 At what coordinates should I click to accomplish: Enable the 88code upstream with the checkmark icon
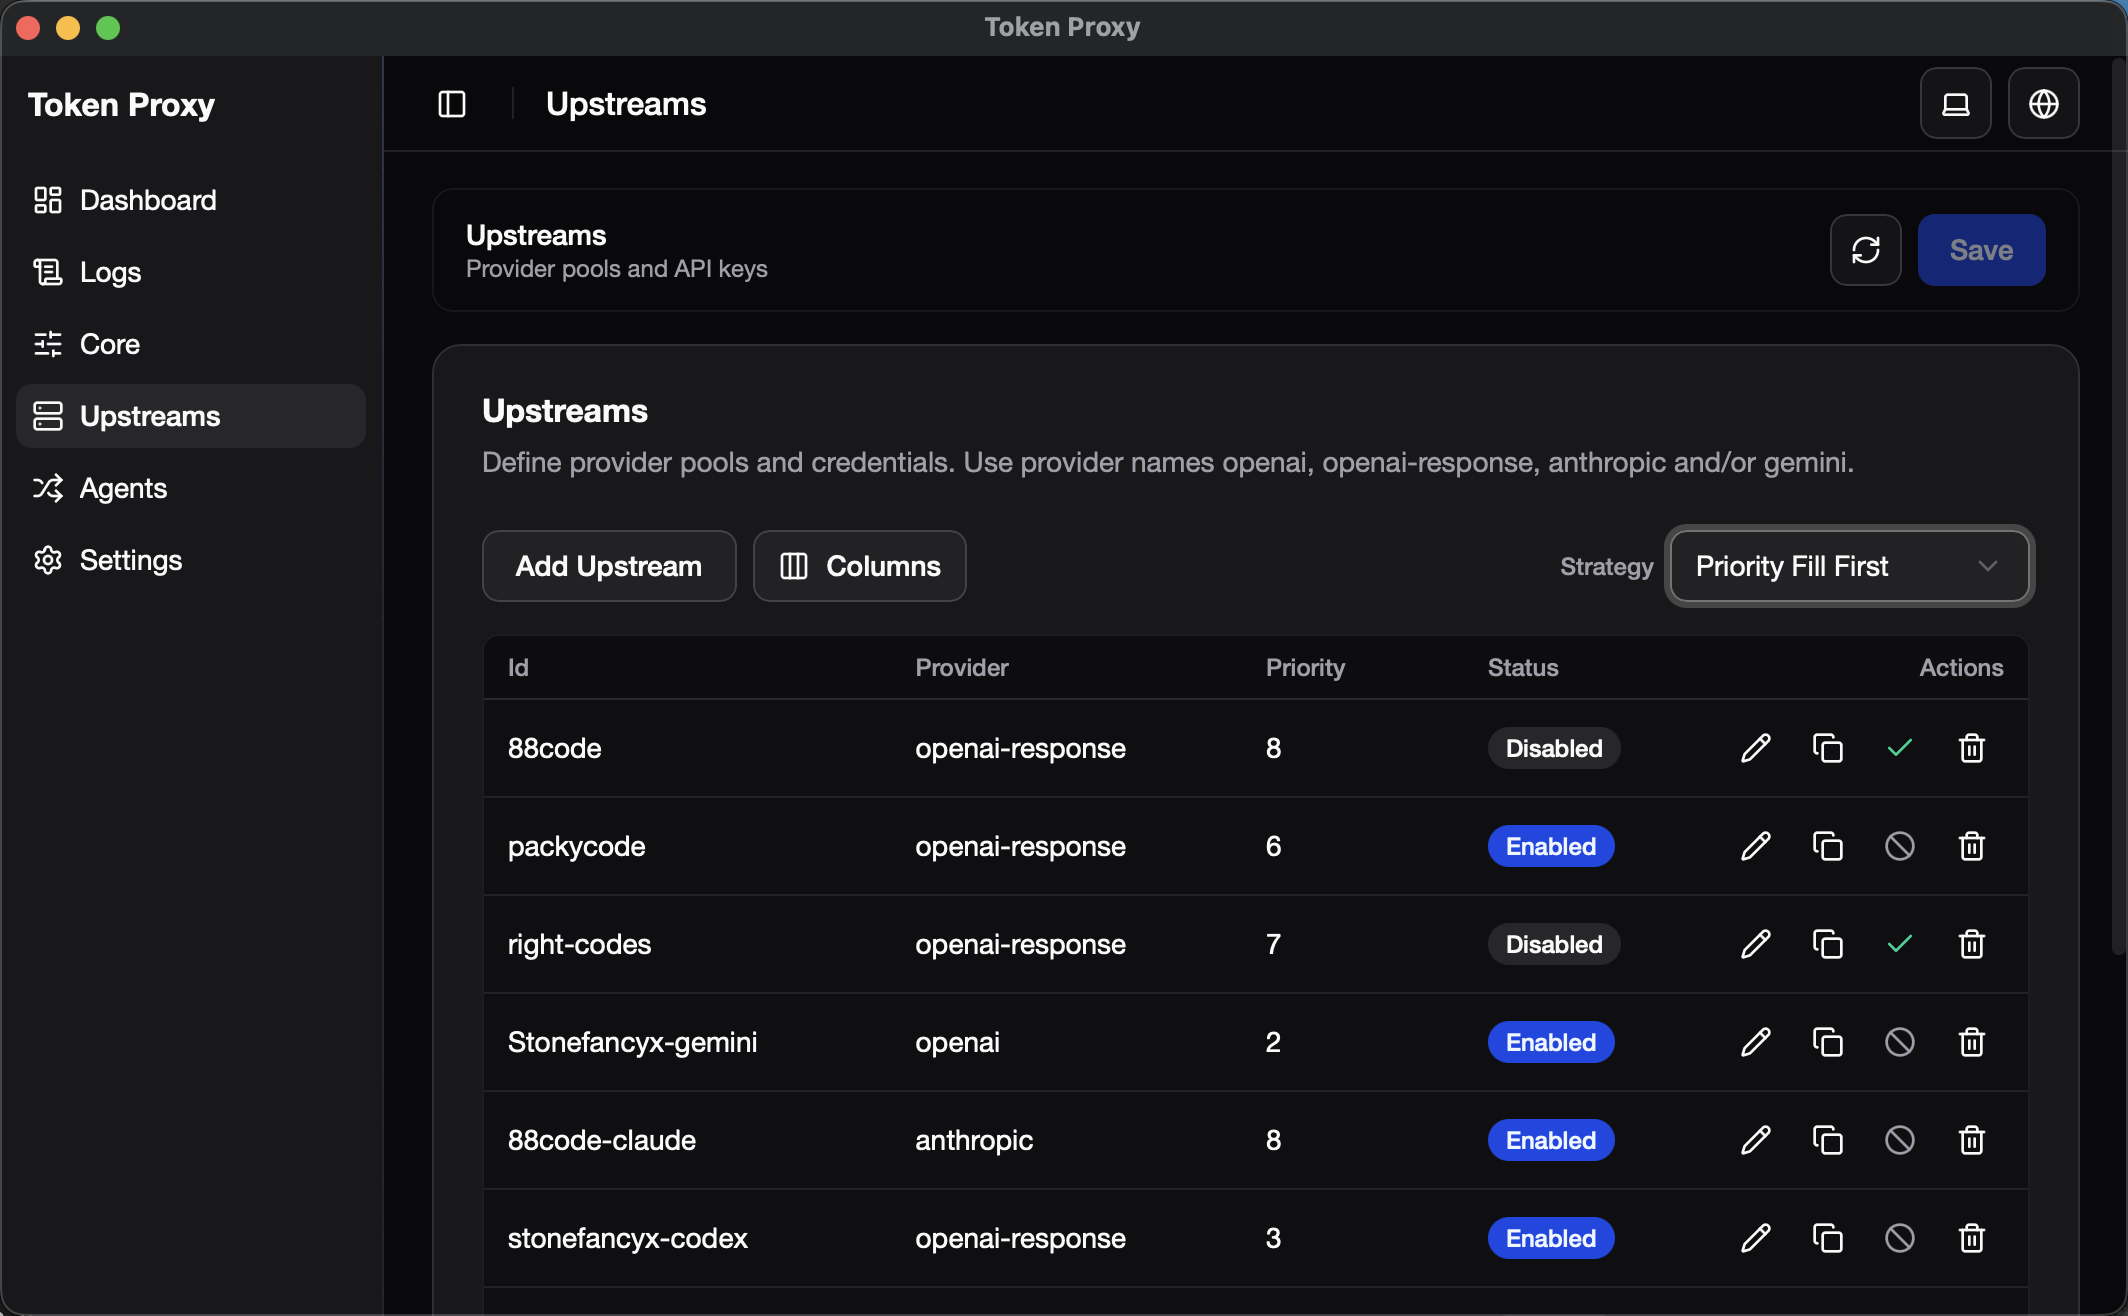click(1899, 748)
